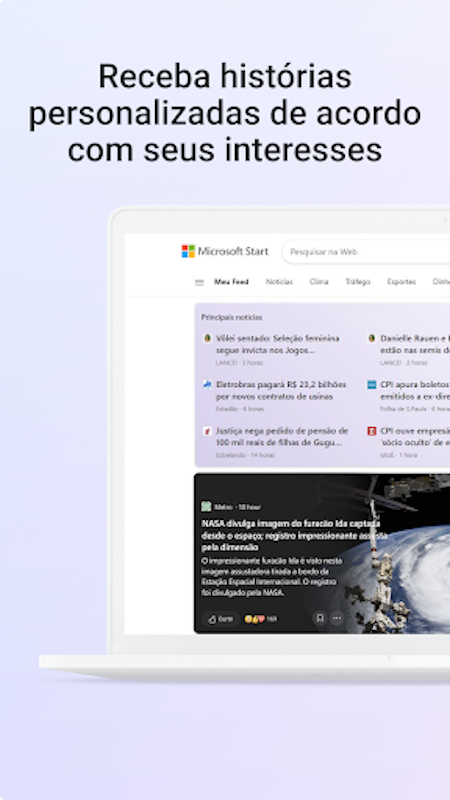The width and height of the screenshot is (450, 800).
Task: Click the Metro source icon on NASA card
Action: pyautogui.click(x=206, y=507)
